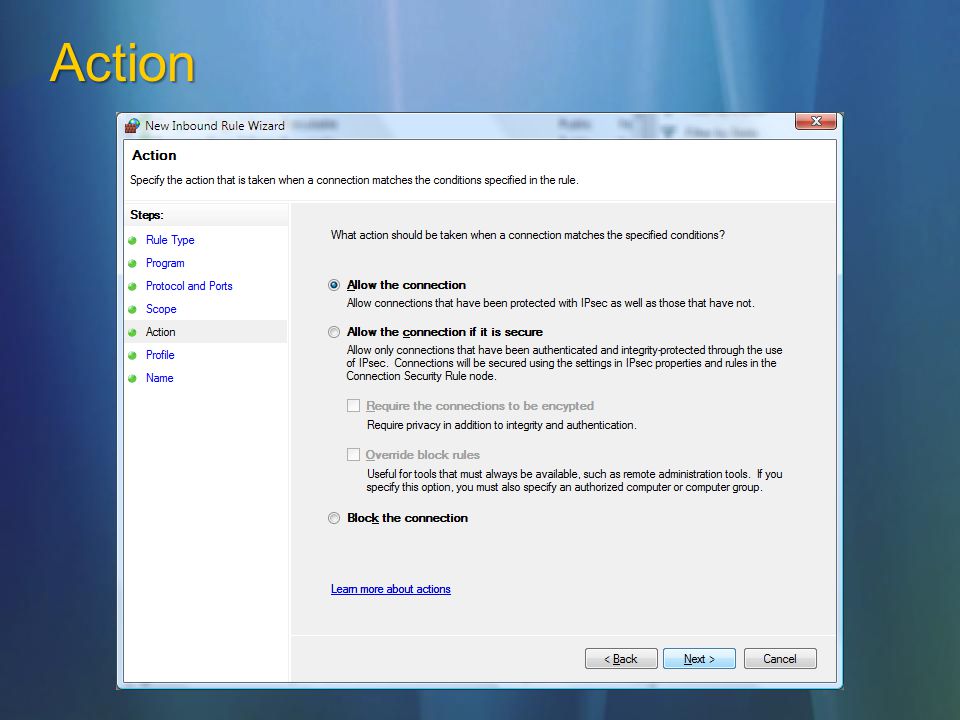Click green bullet beside Rule Type
This screenshot has height=720, width=960.
point(132,241)
